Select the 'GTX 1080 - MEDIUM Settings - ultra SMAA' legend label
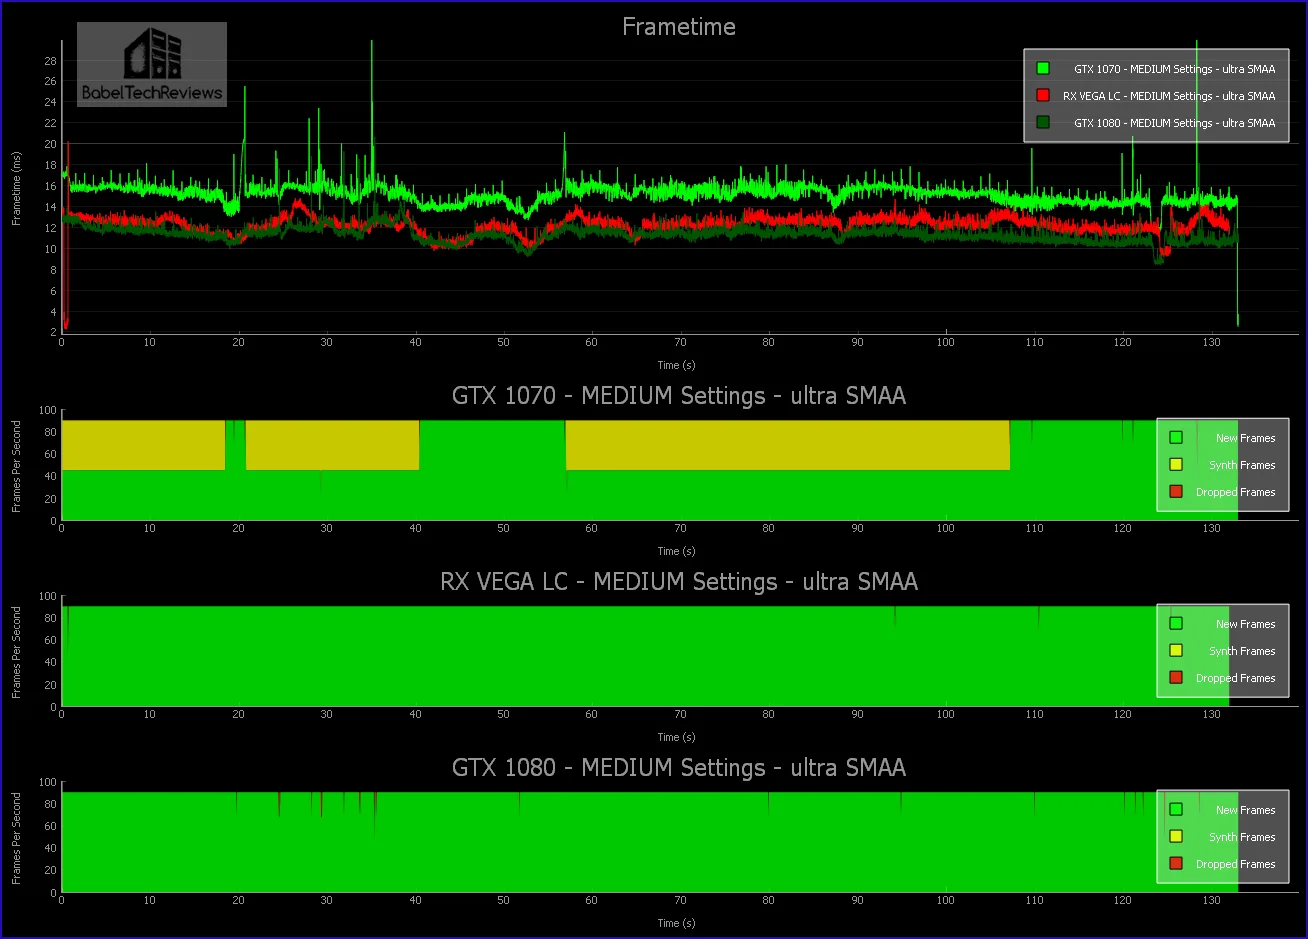1308x939 pixels. pyautogui.click(x=1174, y=123)
